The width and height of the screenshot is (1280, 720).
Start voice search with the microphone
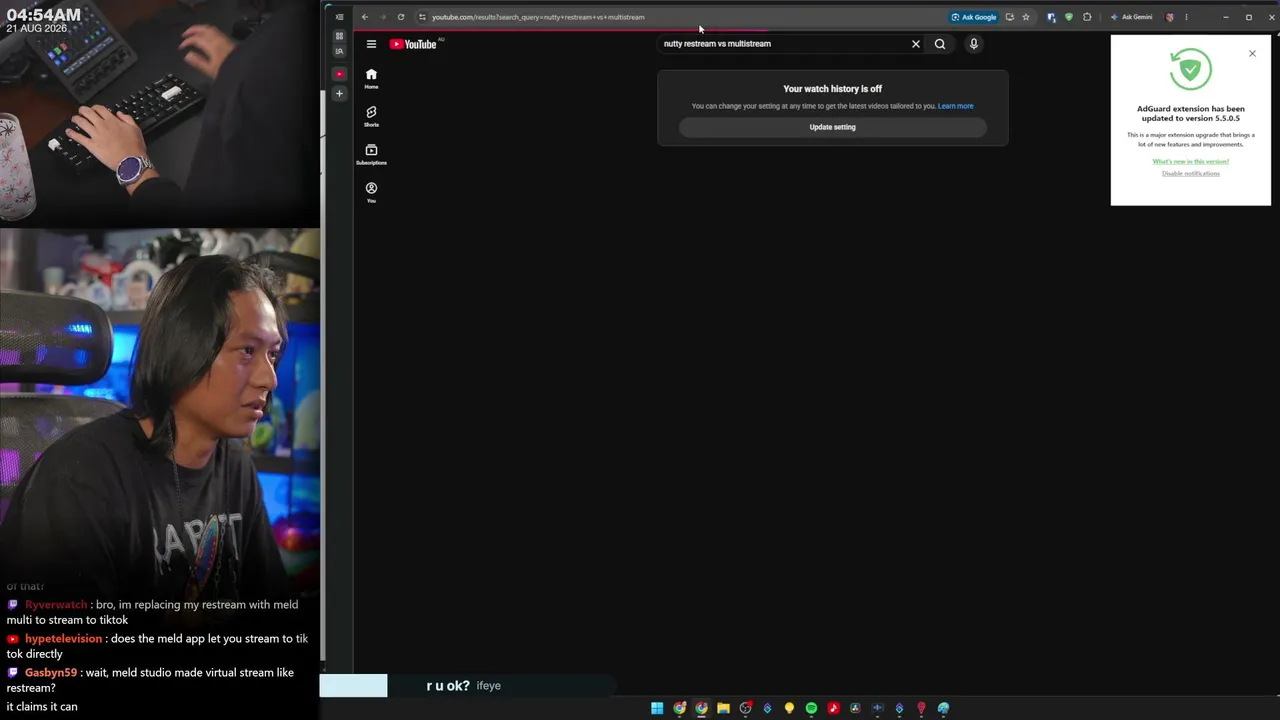pos(973,44)
